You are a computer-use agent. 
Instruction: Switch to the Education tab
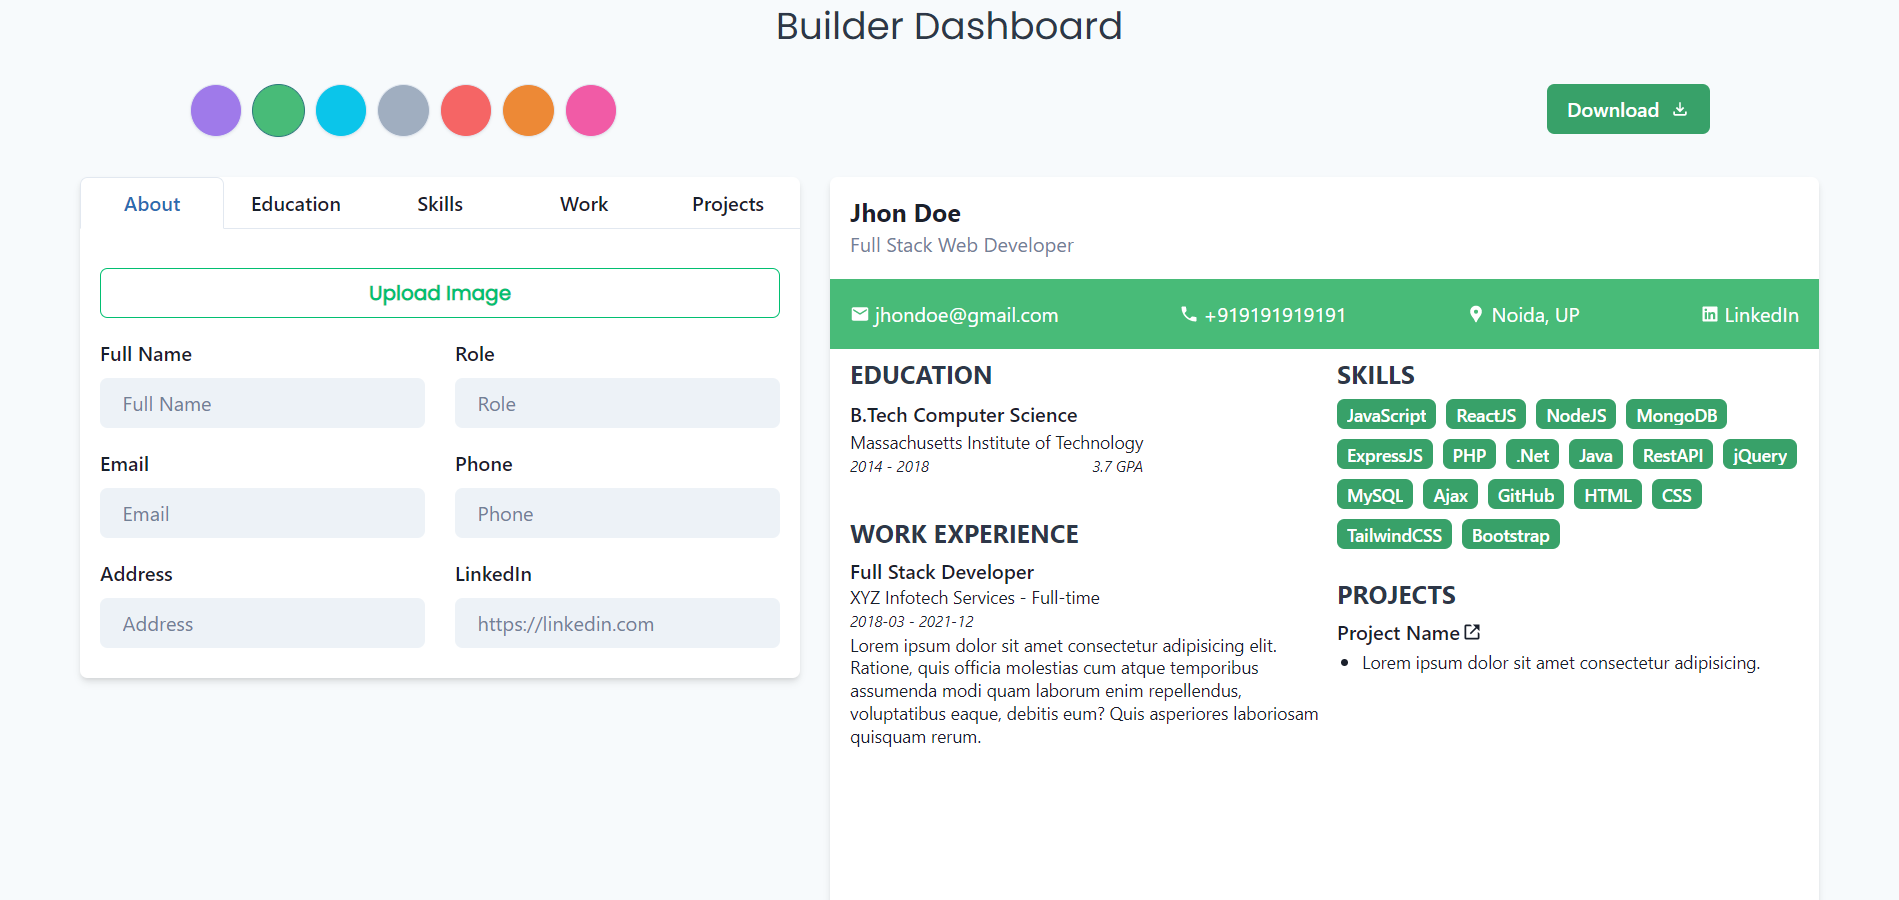(x=296, y=204)
